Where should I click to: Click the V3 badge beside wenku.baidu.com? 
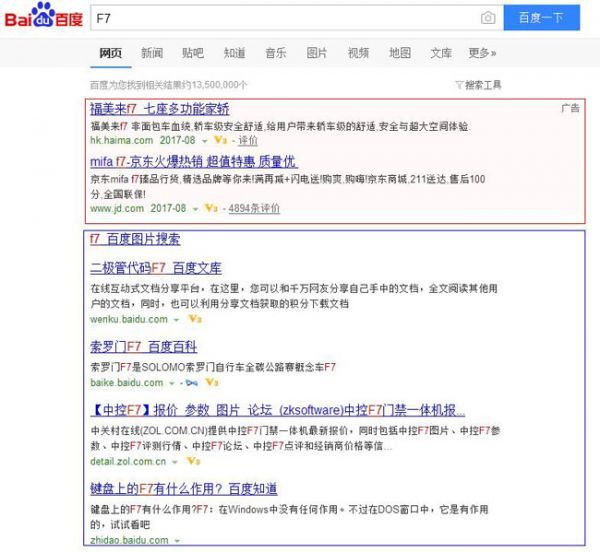click(x=195, y=319)
